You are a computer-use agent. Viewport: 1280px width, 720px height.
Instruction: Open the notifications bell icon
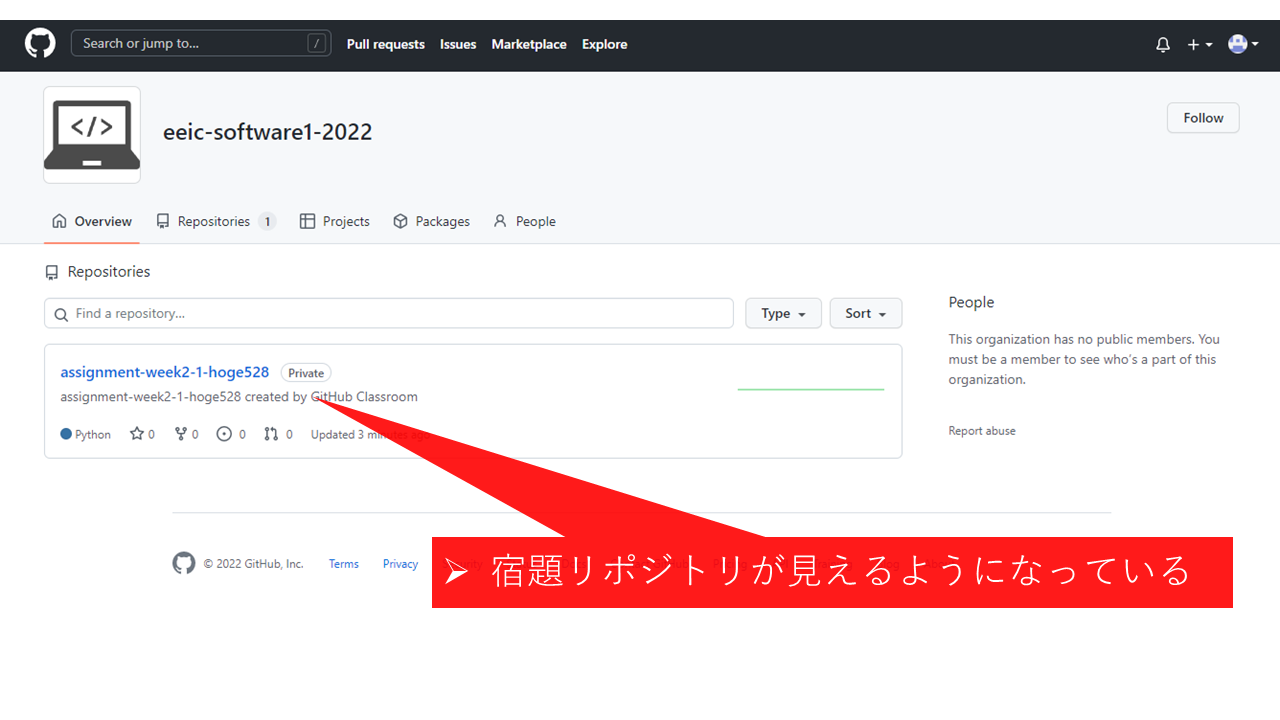coord(1162,44)
